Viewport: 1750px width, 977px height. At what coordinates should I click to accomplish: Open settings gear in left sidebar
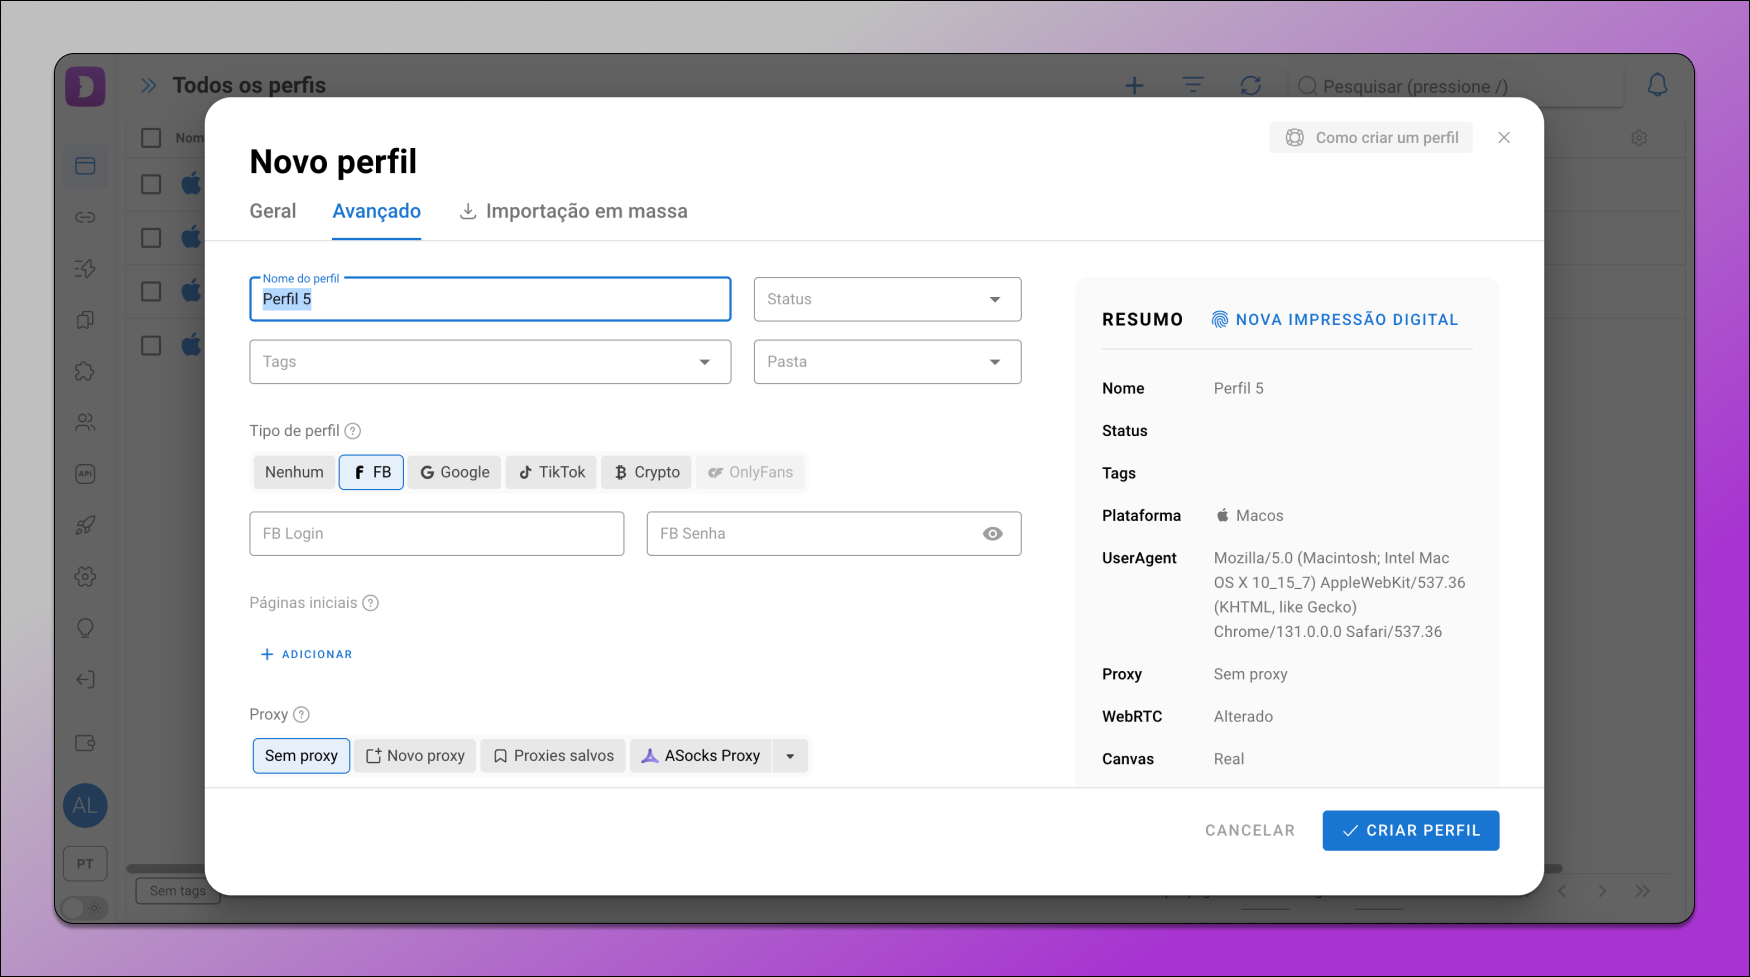pos(85,577)
